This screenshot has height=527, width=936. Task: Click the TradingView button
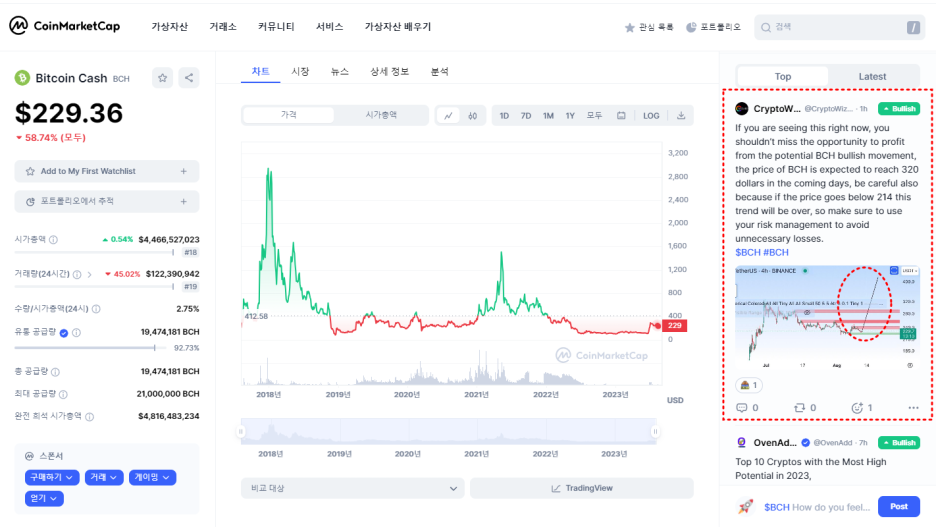[582, 488]
